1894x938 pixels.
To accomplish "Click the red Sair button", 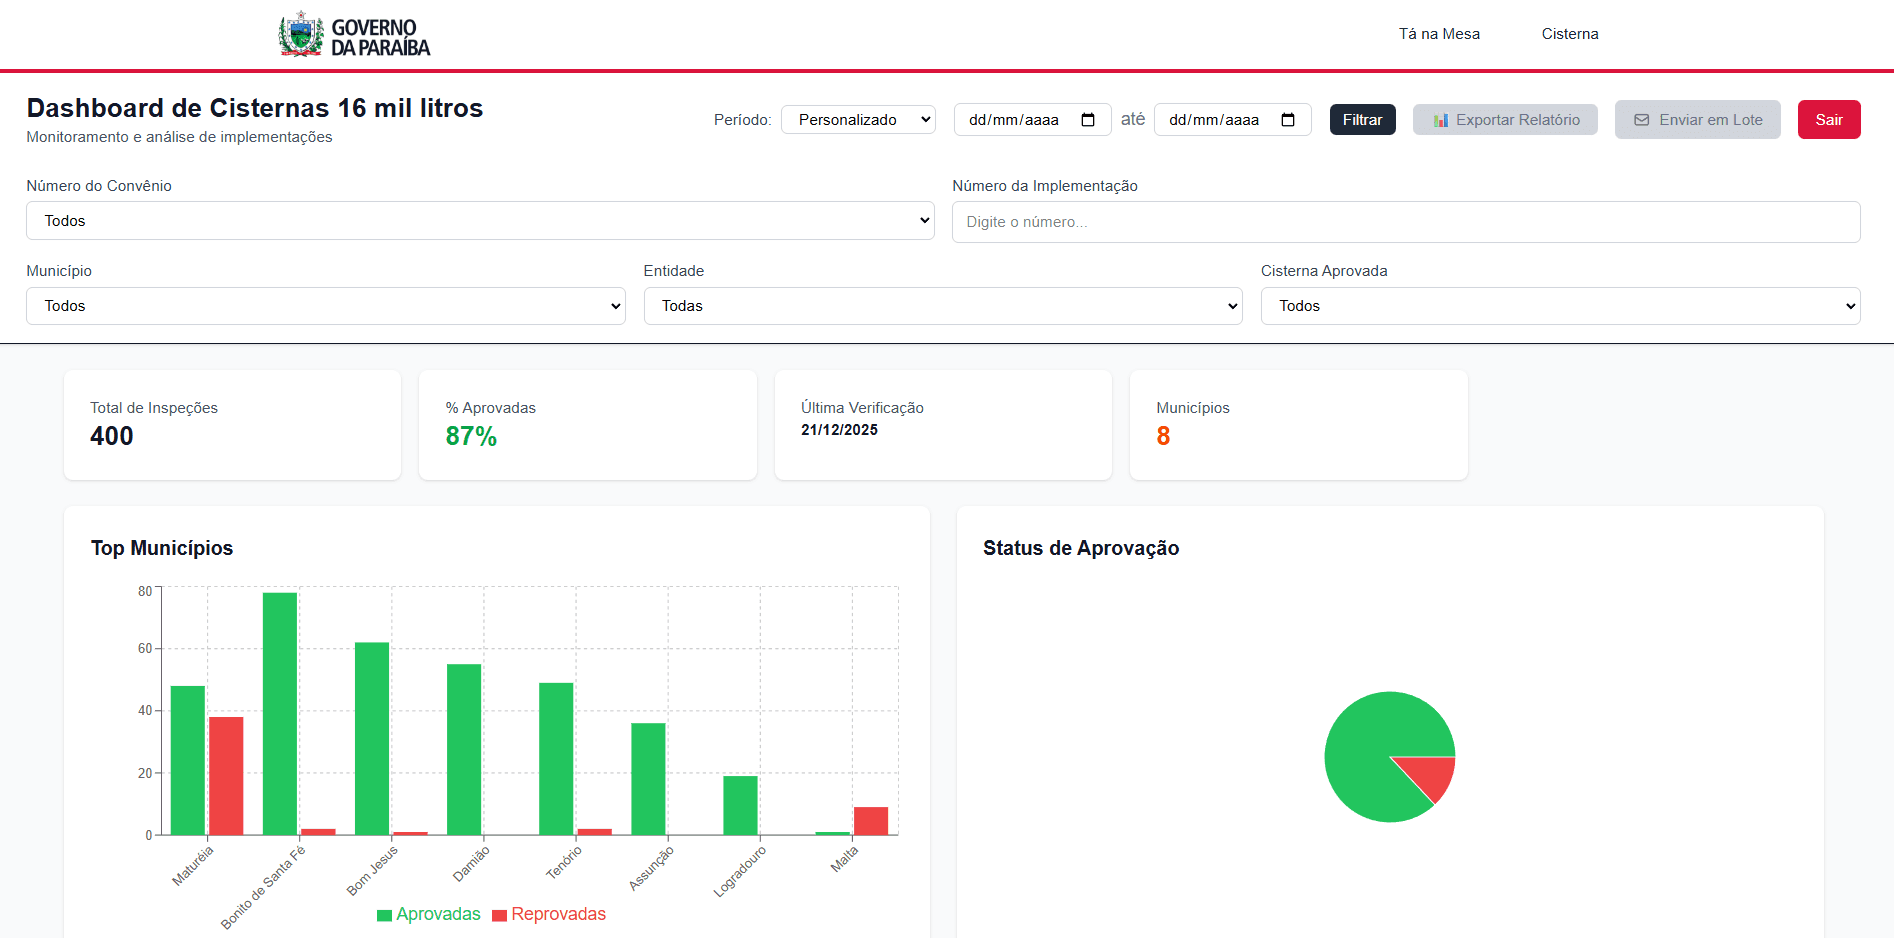I will point(1828,120).
